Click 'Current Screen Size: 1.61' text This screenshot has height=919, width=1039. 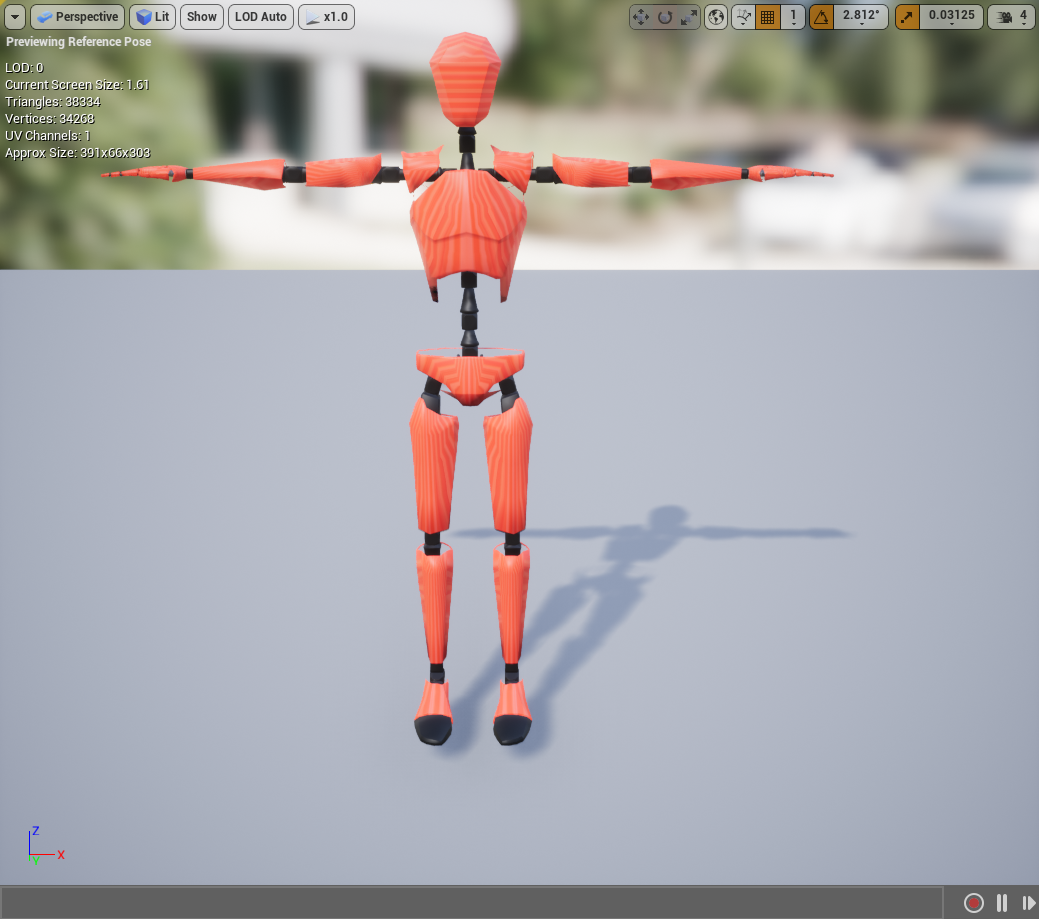point(77,85)
